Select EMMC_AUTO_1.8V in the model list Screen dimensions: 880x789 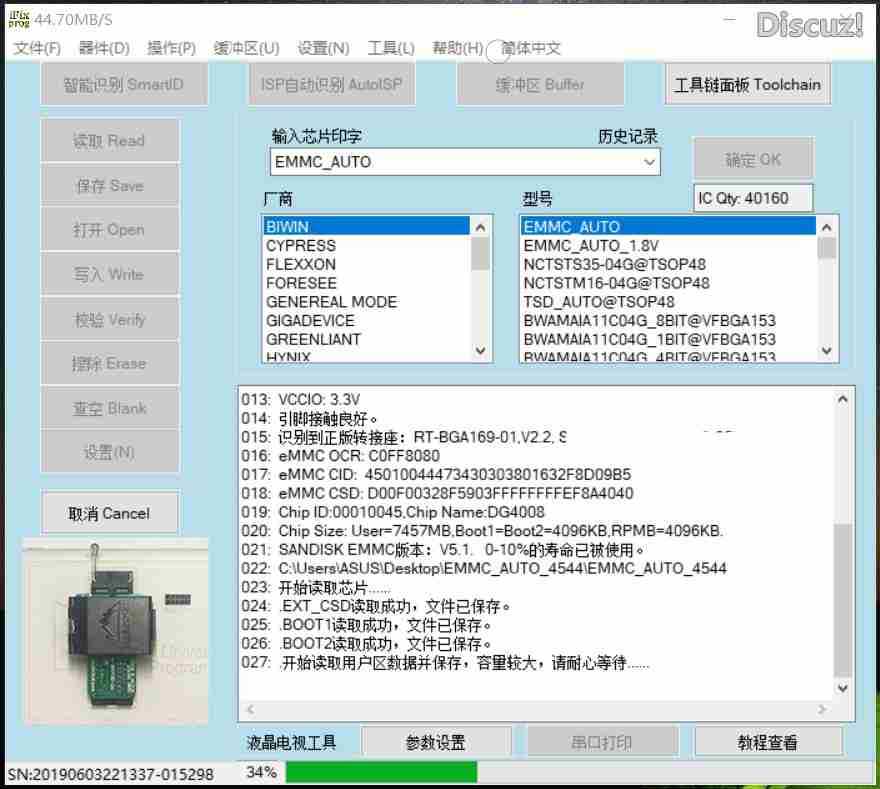tap(591, 245)
